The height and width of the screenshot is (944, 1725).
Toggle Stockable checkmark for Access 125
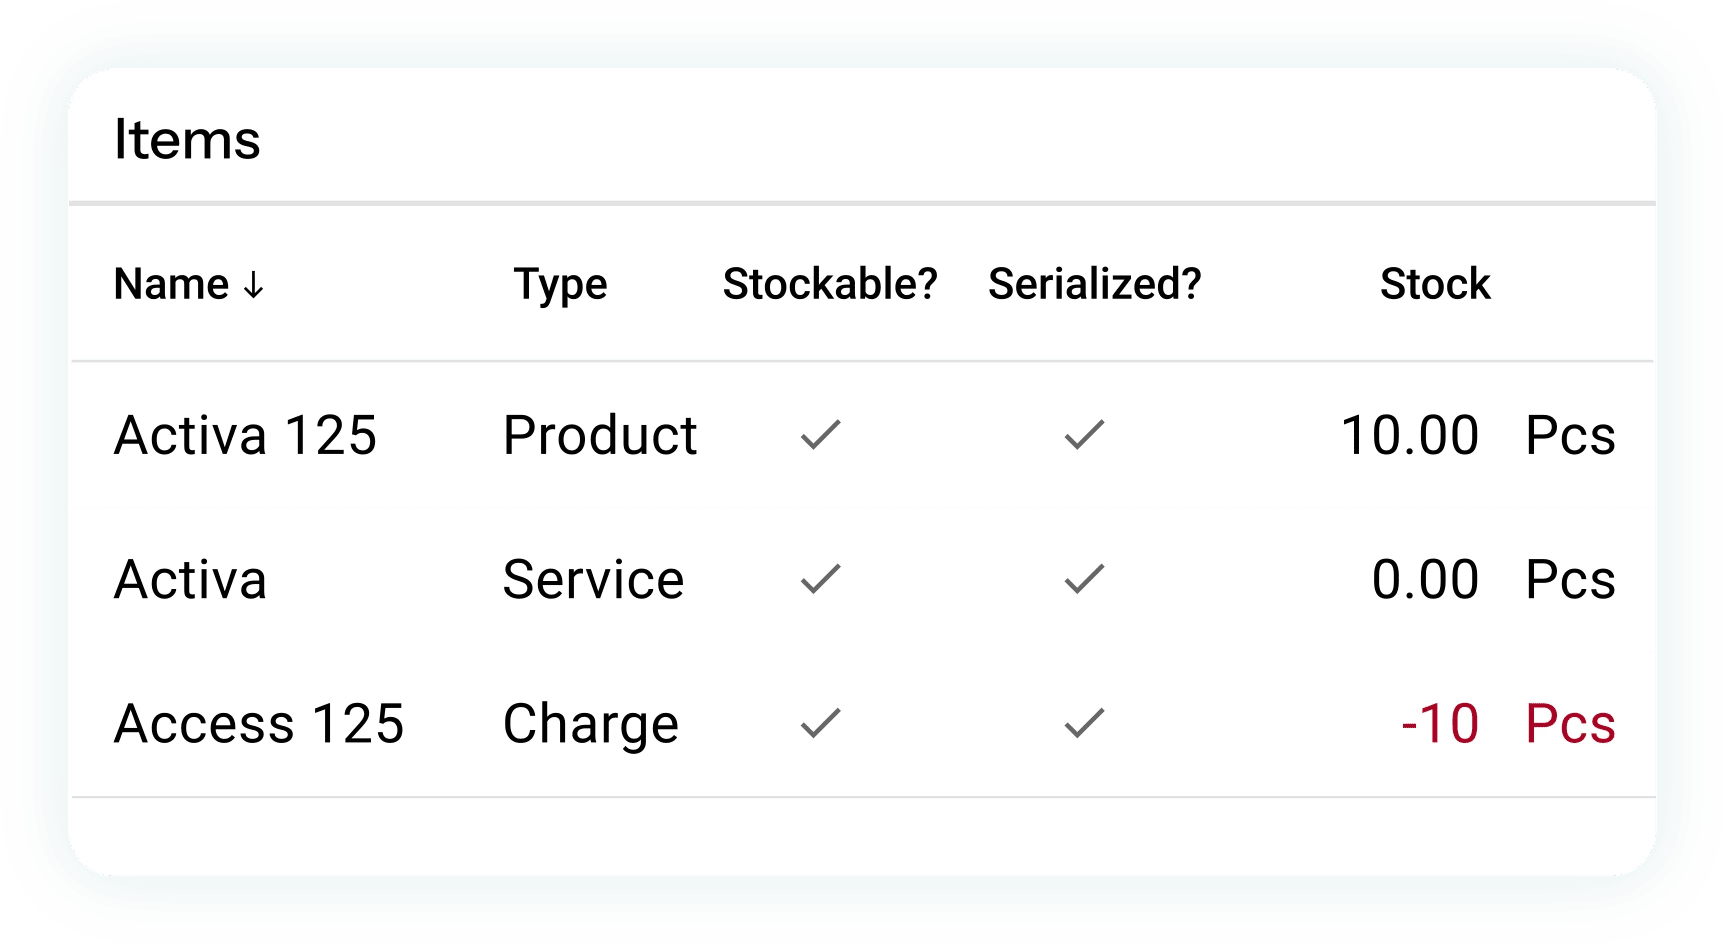point(821,723)
